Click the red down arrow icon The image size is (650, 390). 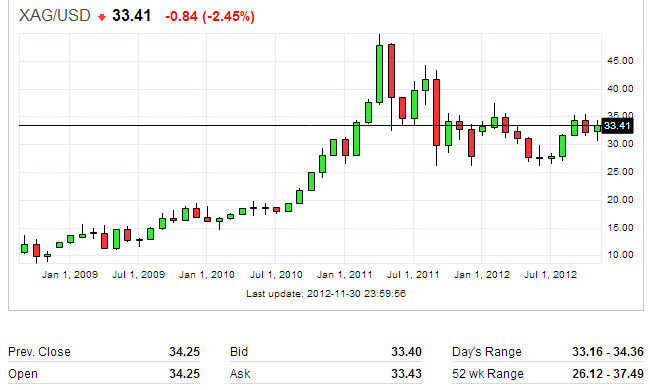[x=102, y=17]
